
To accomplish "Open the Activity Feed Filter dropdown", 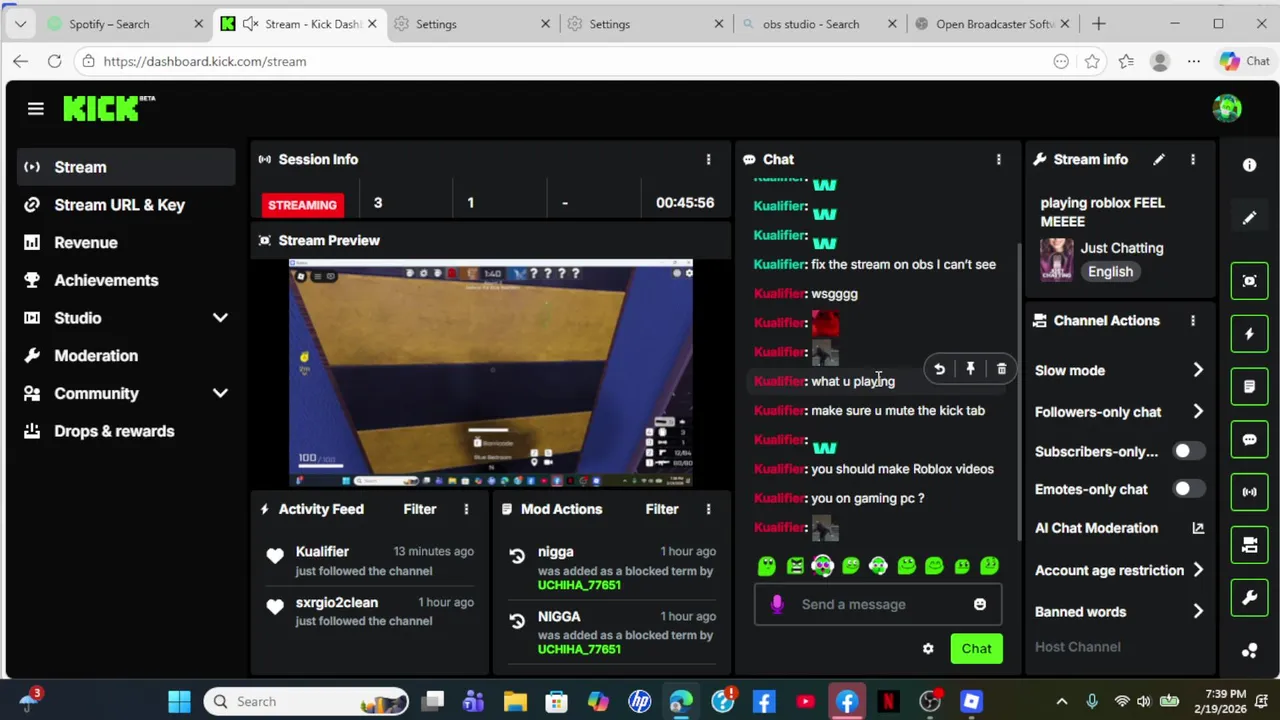I will 420,509.
